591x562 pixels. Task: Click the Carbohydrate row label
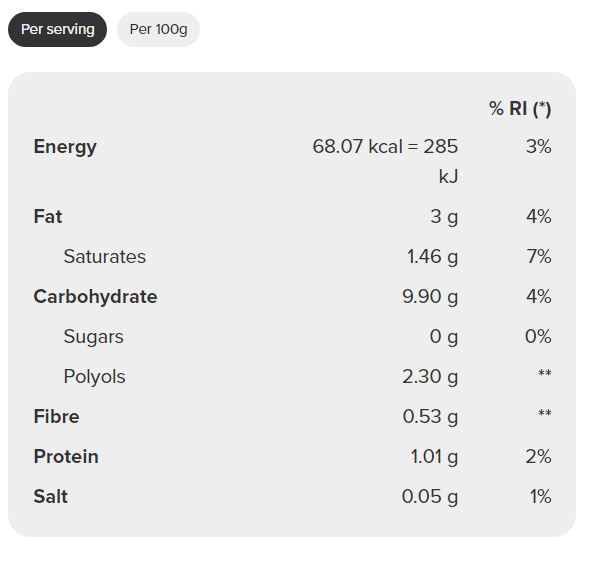[x=95, y=297]
